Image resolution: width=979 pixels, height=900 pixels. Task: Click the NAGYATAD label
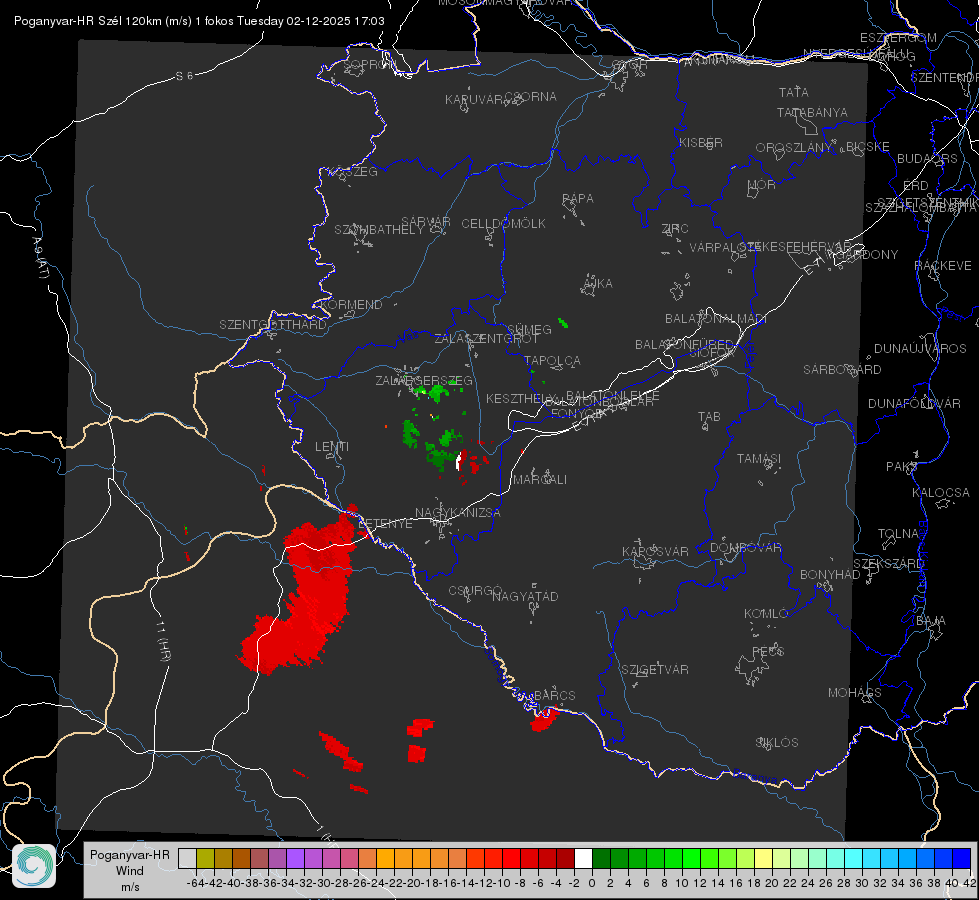[x=525, y=596]
